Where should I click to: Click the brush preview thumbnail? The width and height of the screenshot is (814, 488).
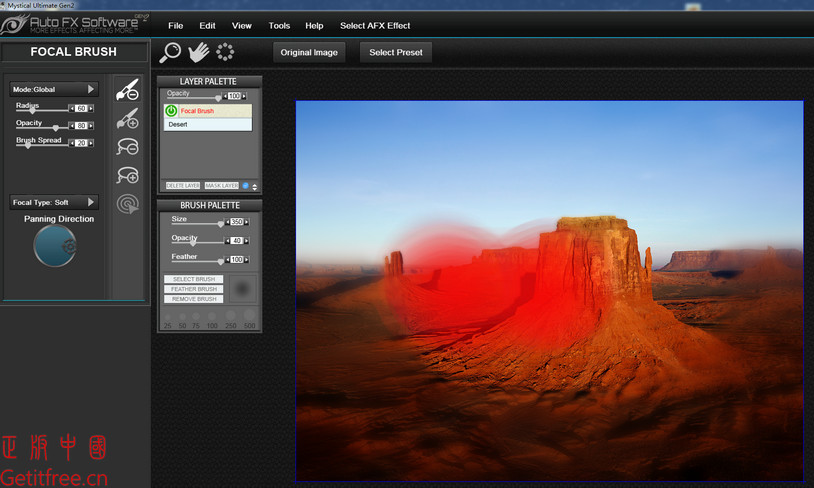(x=242, y=289)
